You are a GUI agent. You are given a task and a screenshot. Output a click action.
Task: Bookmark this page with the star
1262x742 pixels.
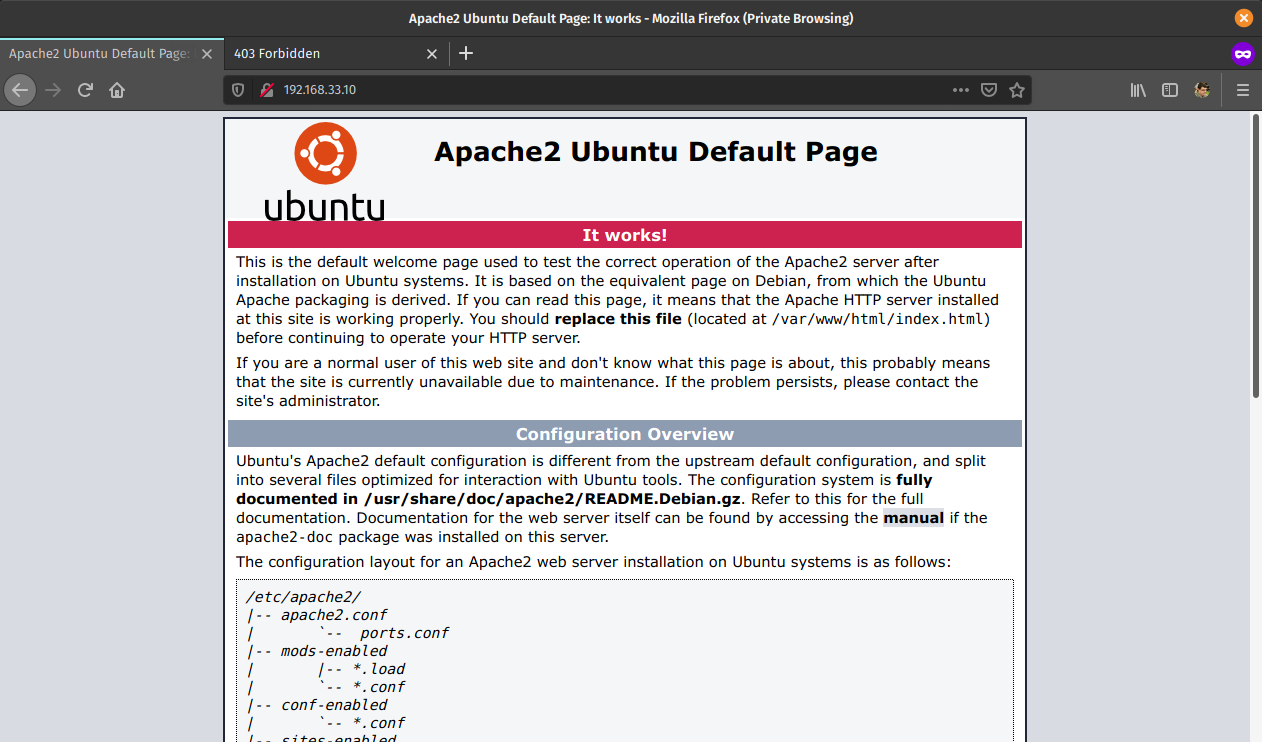1017,90
